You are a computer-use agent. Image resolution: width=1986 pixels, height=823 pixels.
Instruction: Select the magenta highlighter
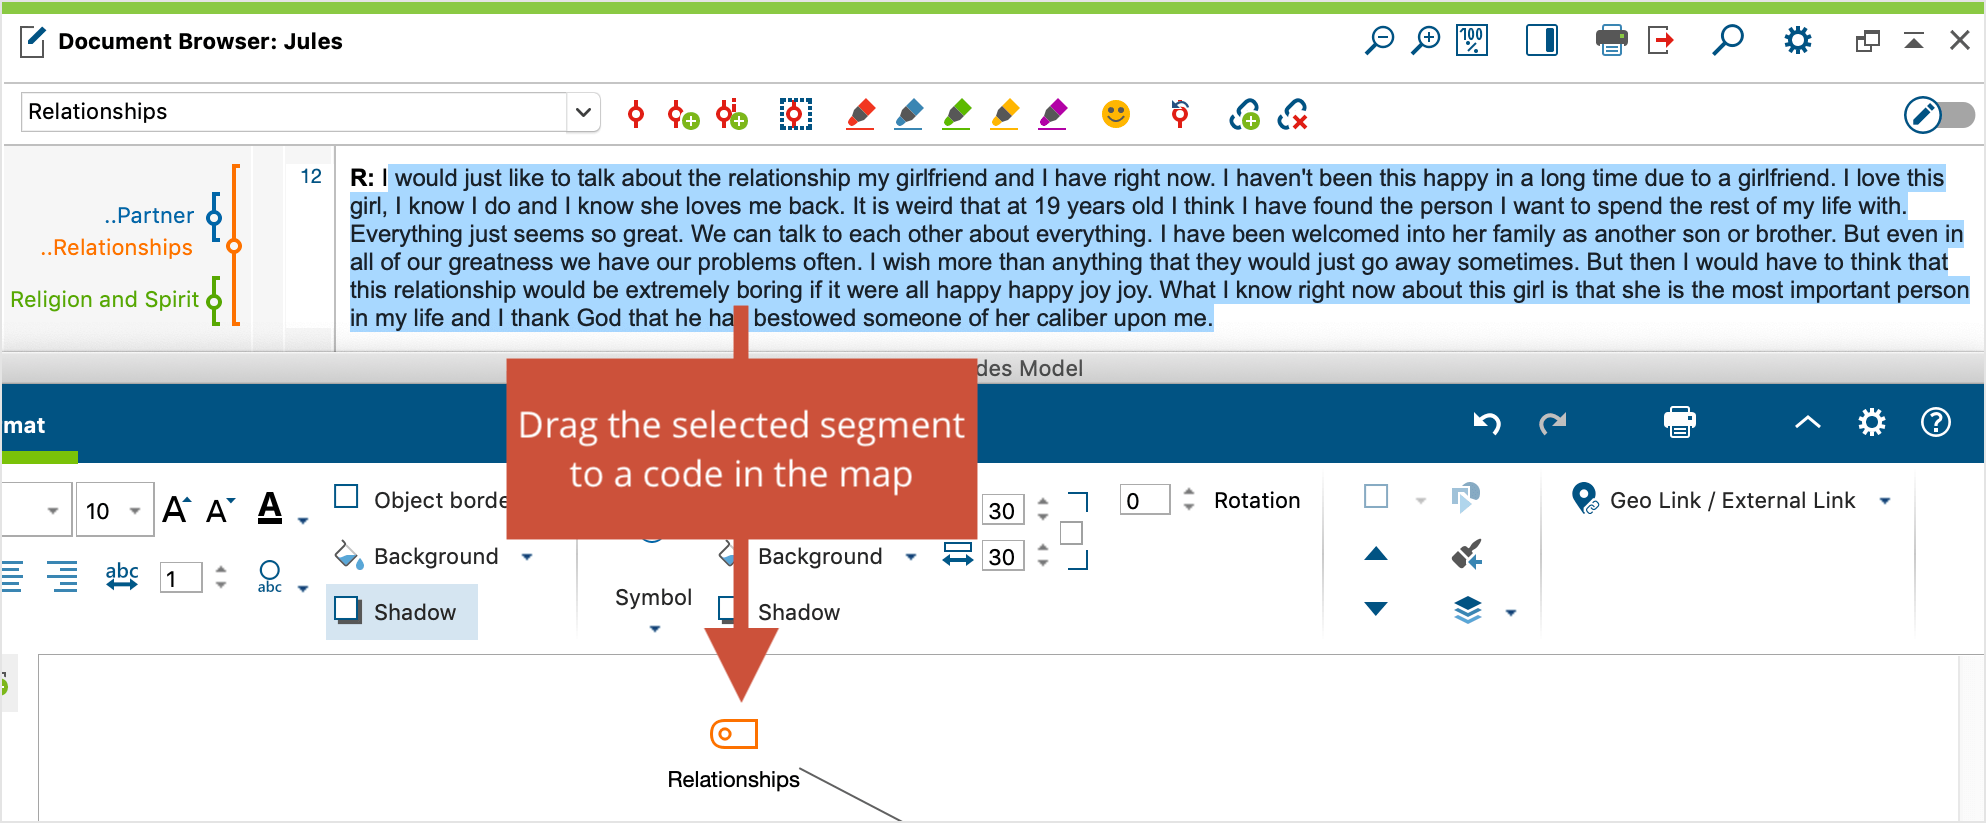(x=1052, y=114)
